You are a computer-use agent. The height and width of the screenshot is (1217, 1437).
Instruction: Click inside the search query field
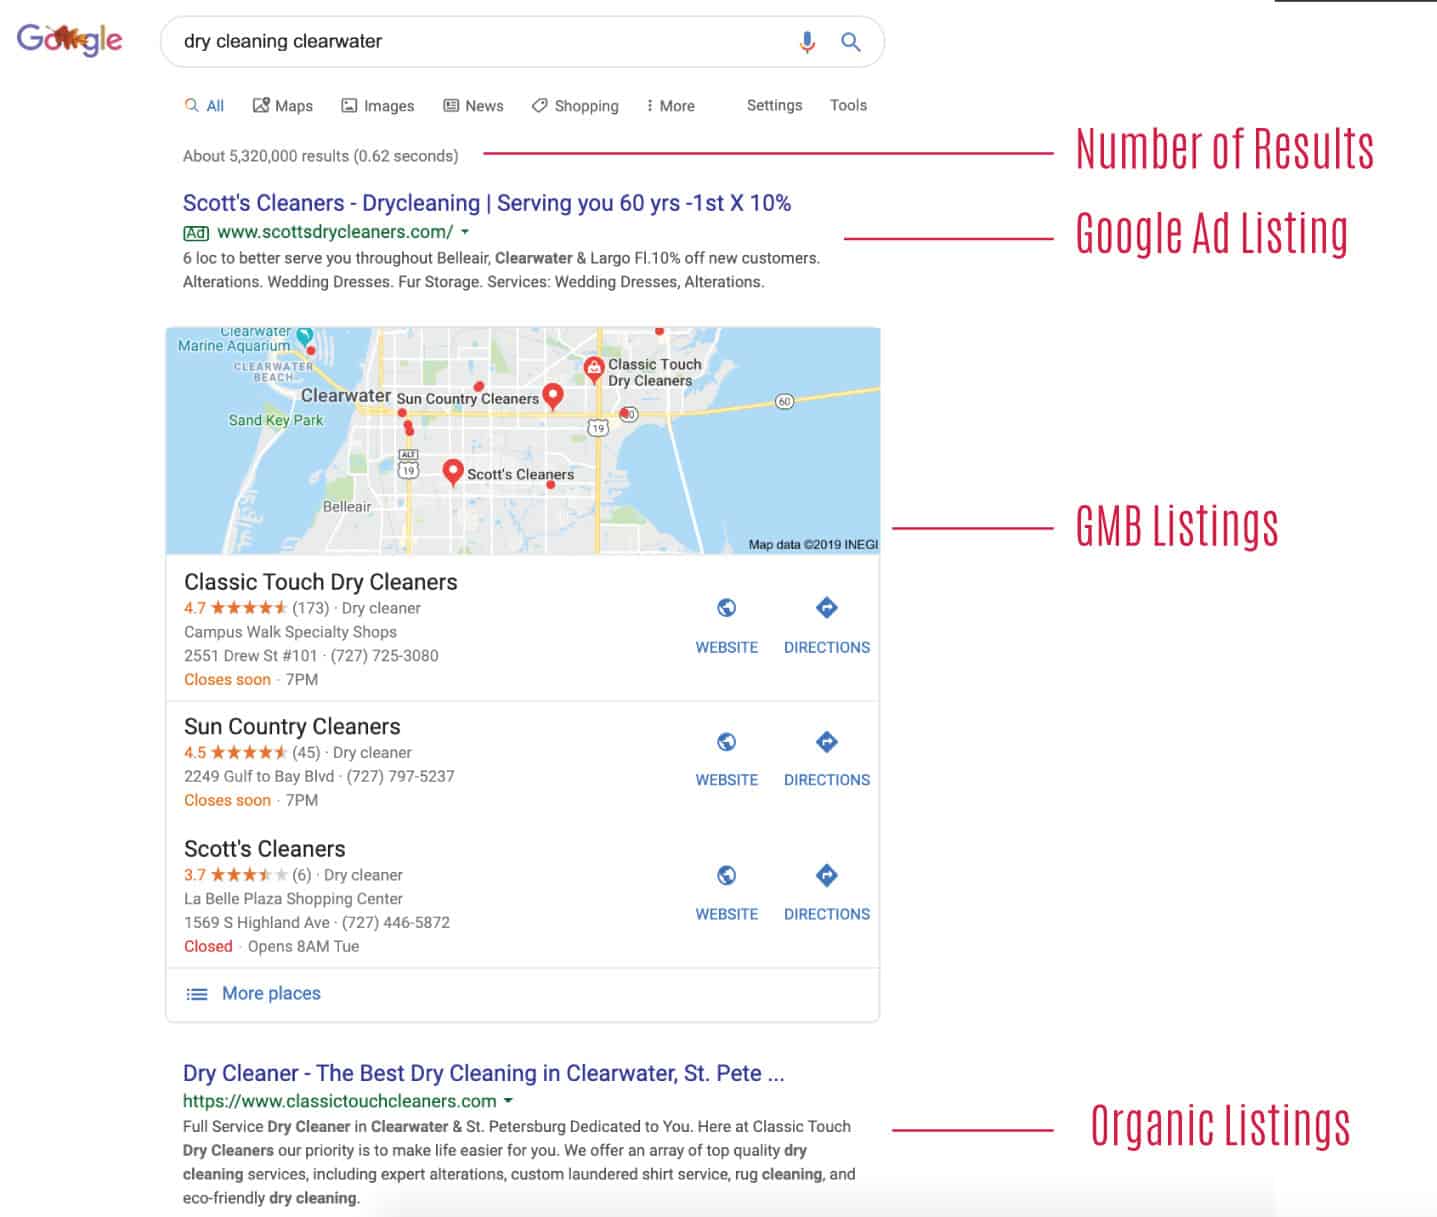click(450, 41)
